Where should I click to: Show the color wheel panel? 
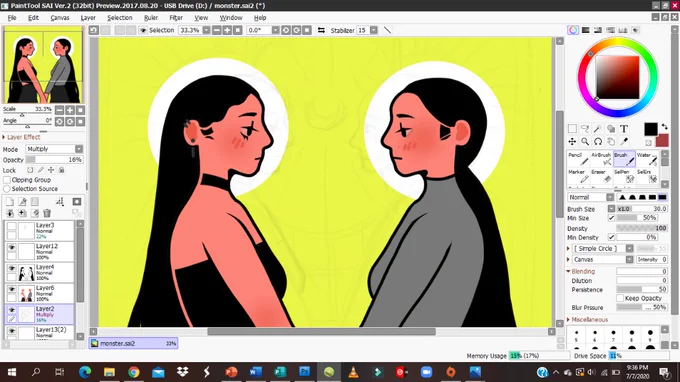[x=573, y=30]
